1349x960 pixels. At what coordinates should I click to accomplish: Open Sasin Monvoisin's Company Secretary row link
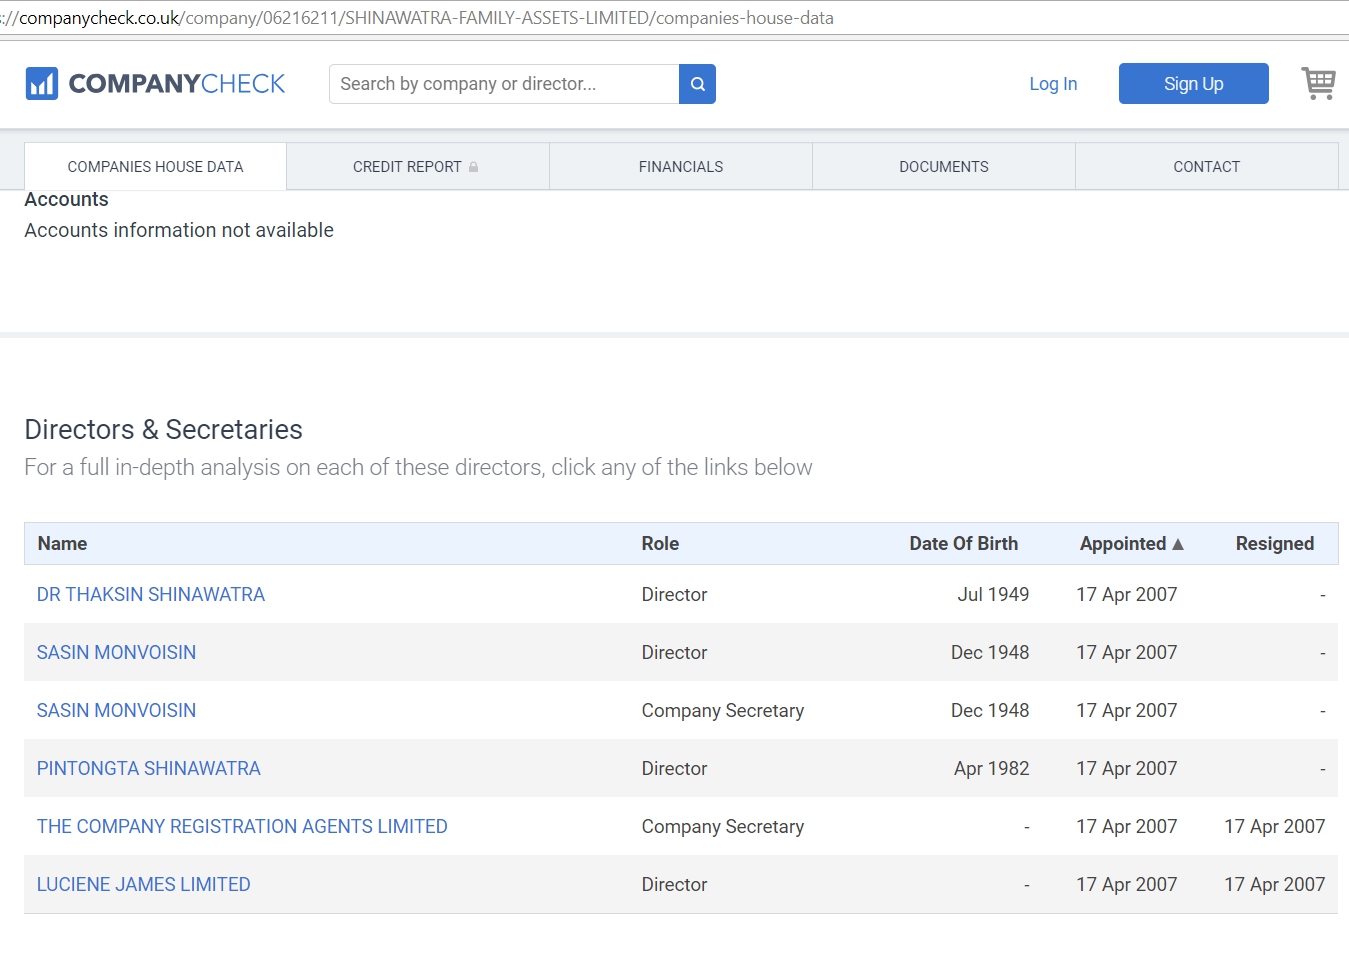point(116,710)
